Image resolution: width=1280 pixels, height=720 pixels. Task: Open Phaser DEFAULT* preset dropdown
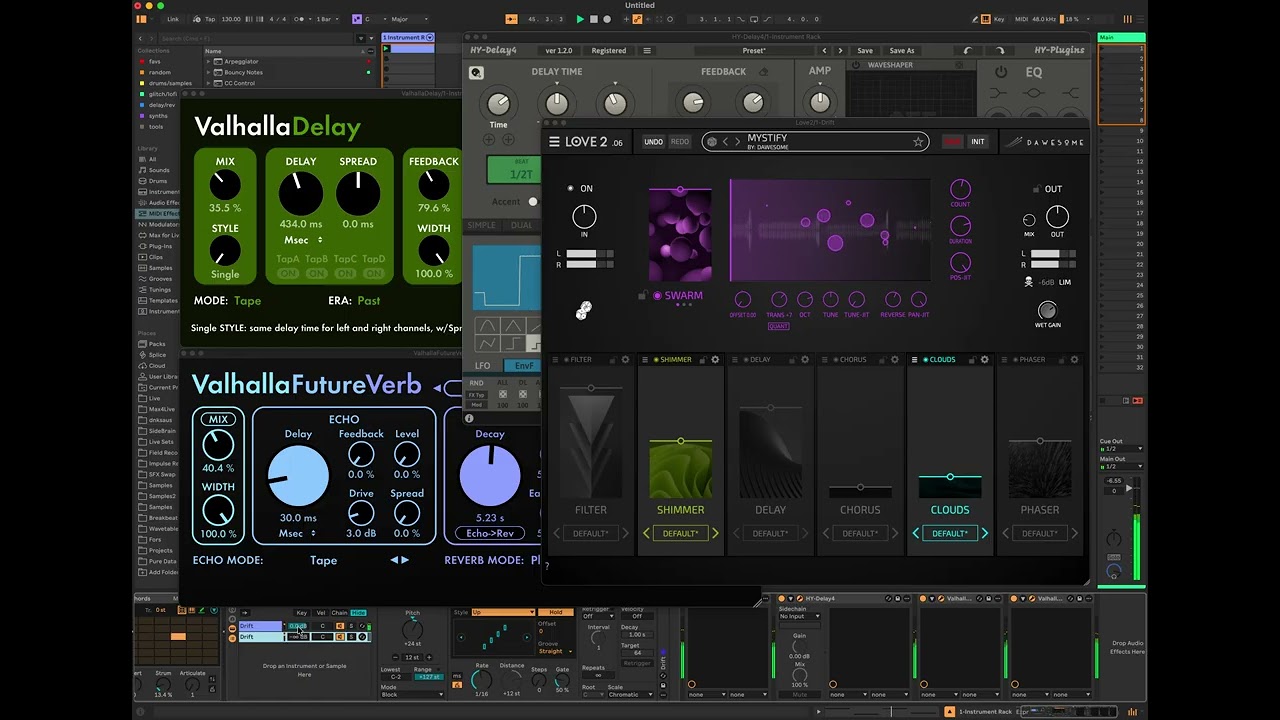[1040, 534]
